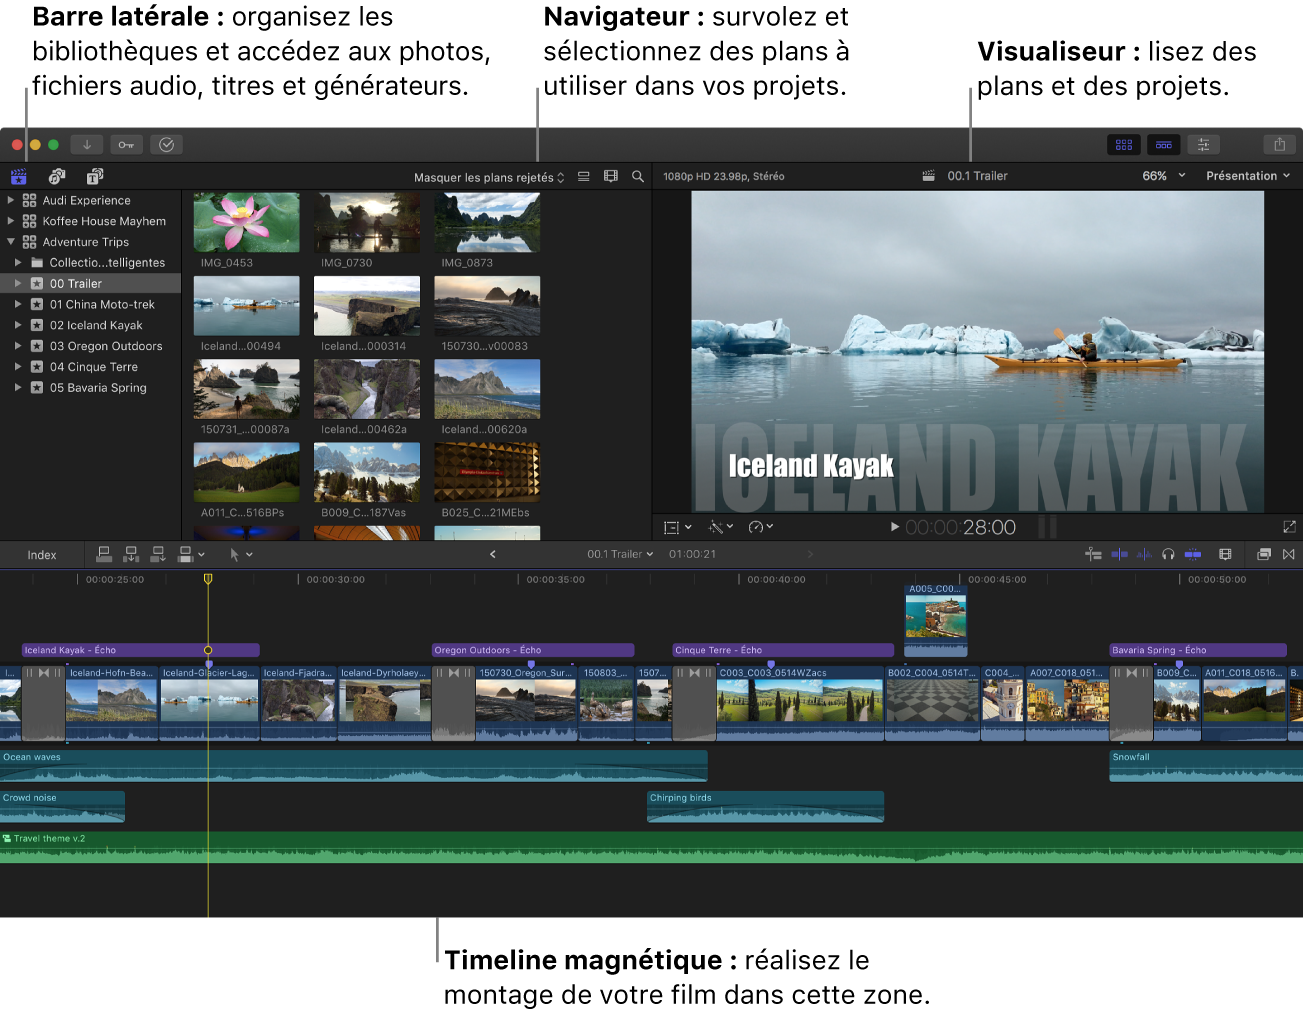The height and width of the screenshot is (1016, 1303).
Task: Select the 04 Cinque Terre event
Action: [x=90, y=367]
